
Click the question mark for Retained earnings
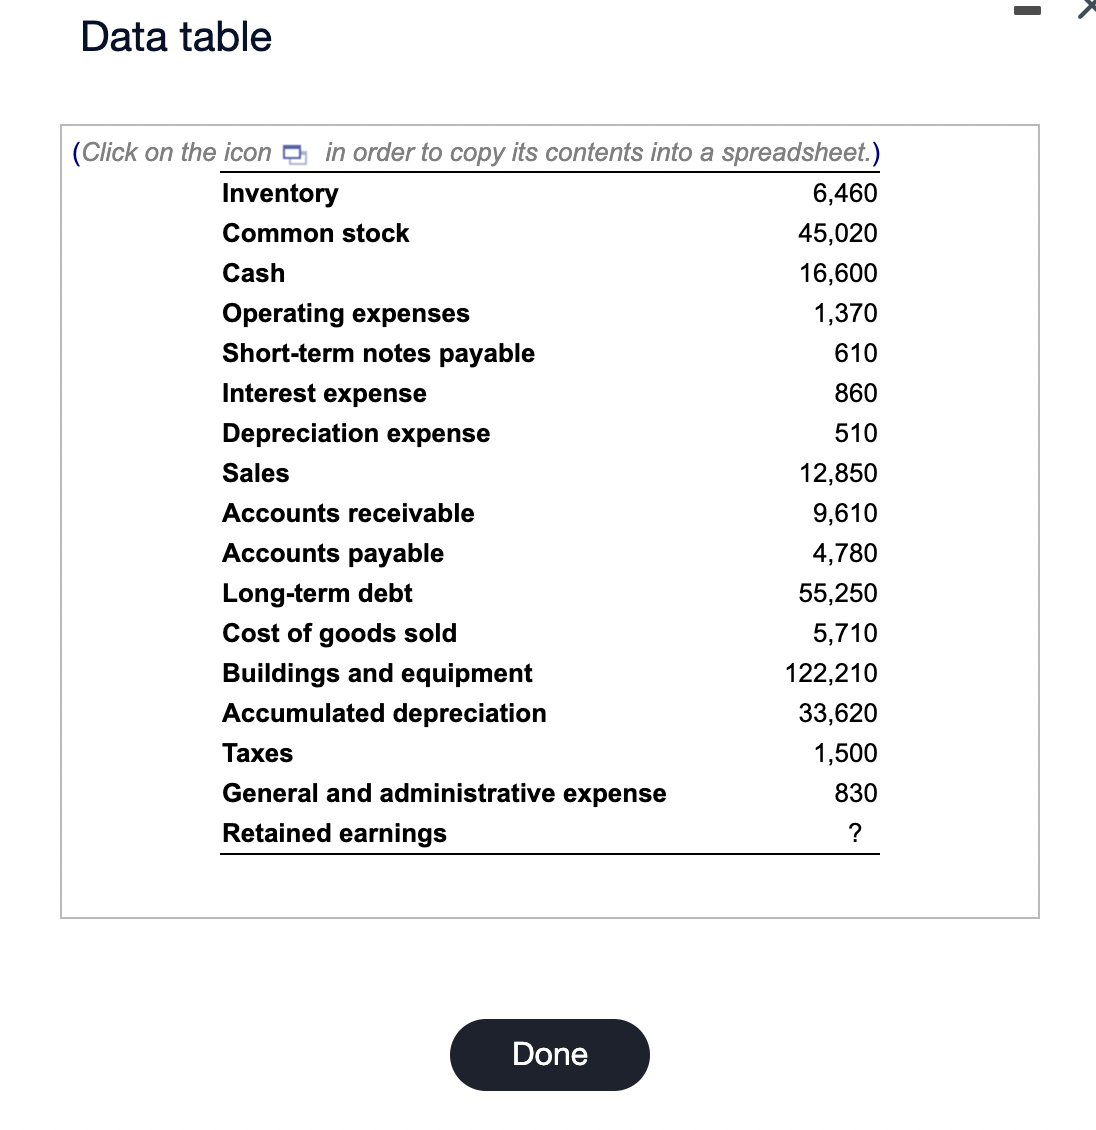[855, 833]
